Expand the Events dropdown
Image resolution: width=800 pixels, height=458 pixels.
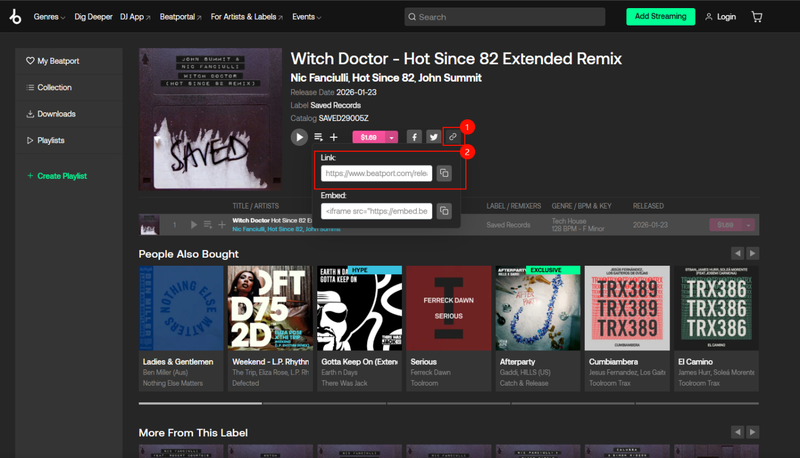click(307, 17)
